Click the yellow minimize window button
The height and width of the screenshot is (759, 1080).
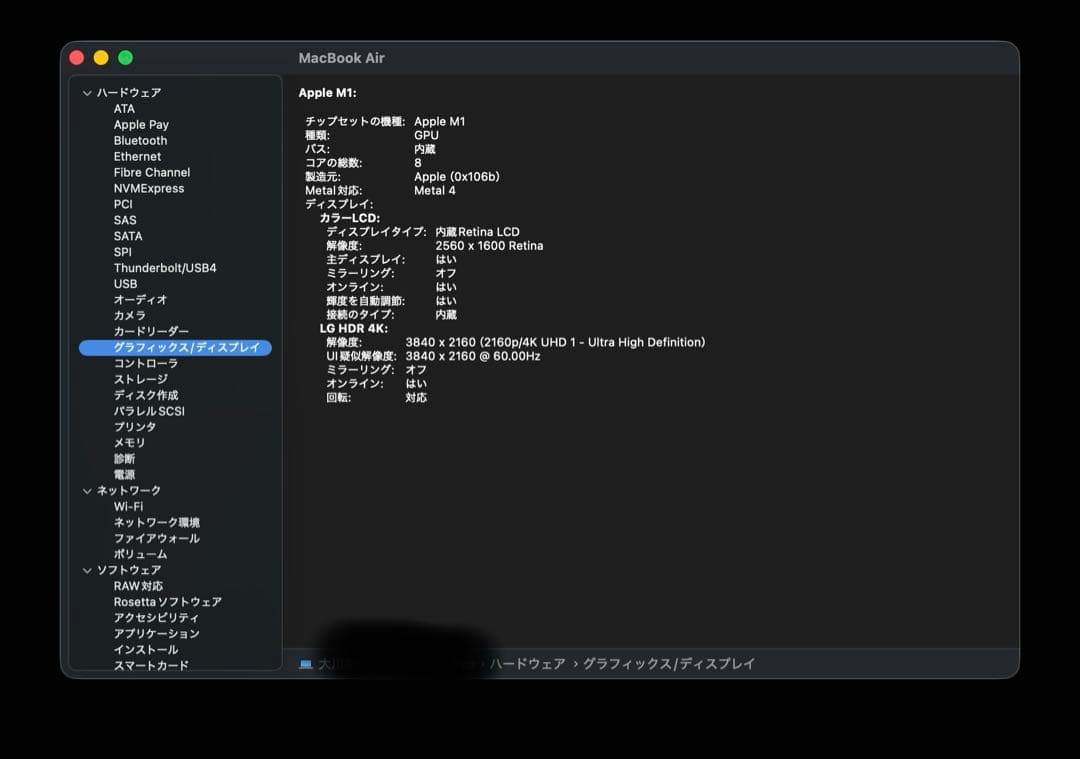(101, 58)
